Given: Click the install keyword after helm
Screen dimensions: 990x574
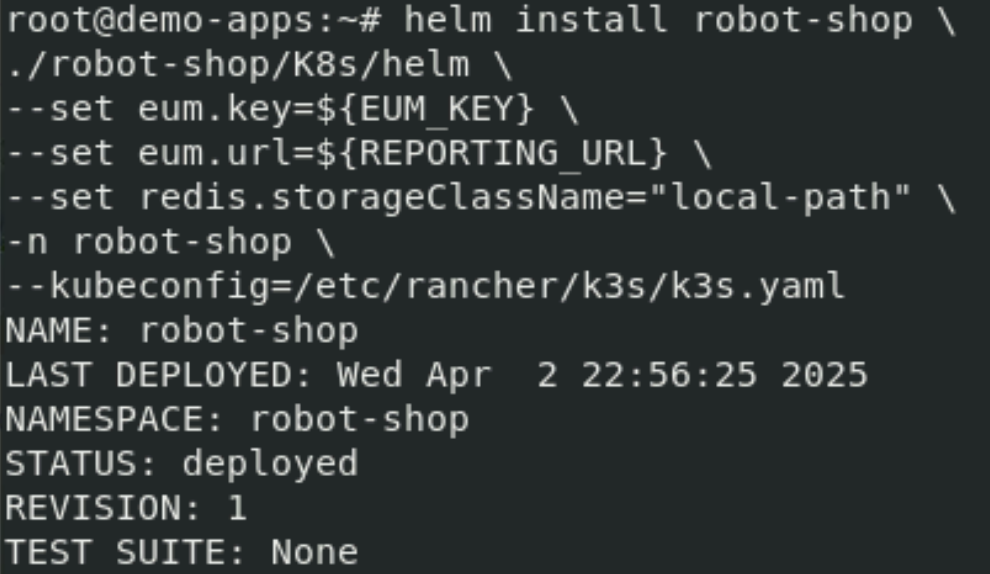Looking at the screenshot, I should 591,19.
